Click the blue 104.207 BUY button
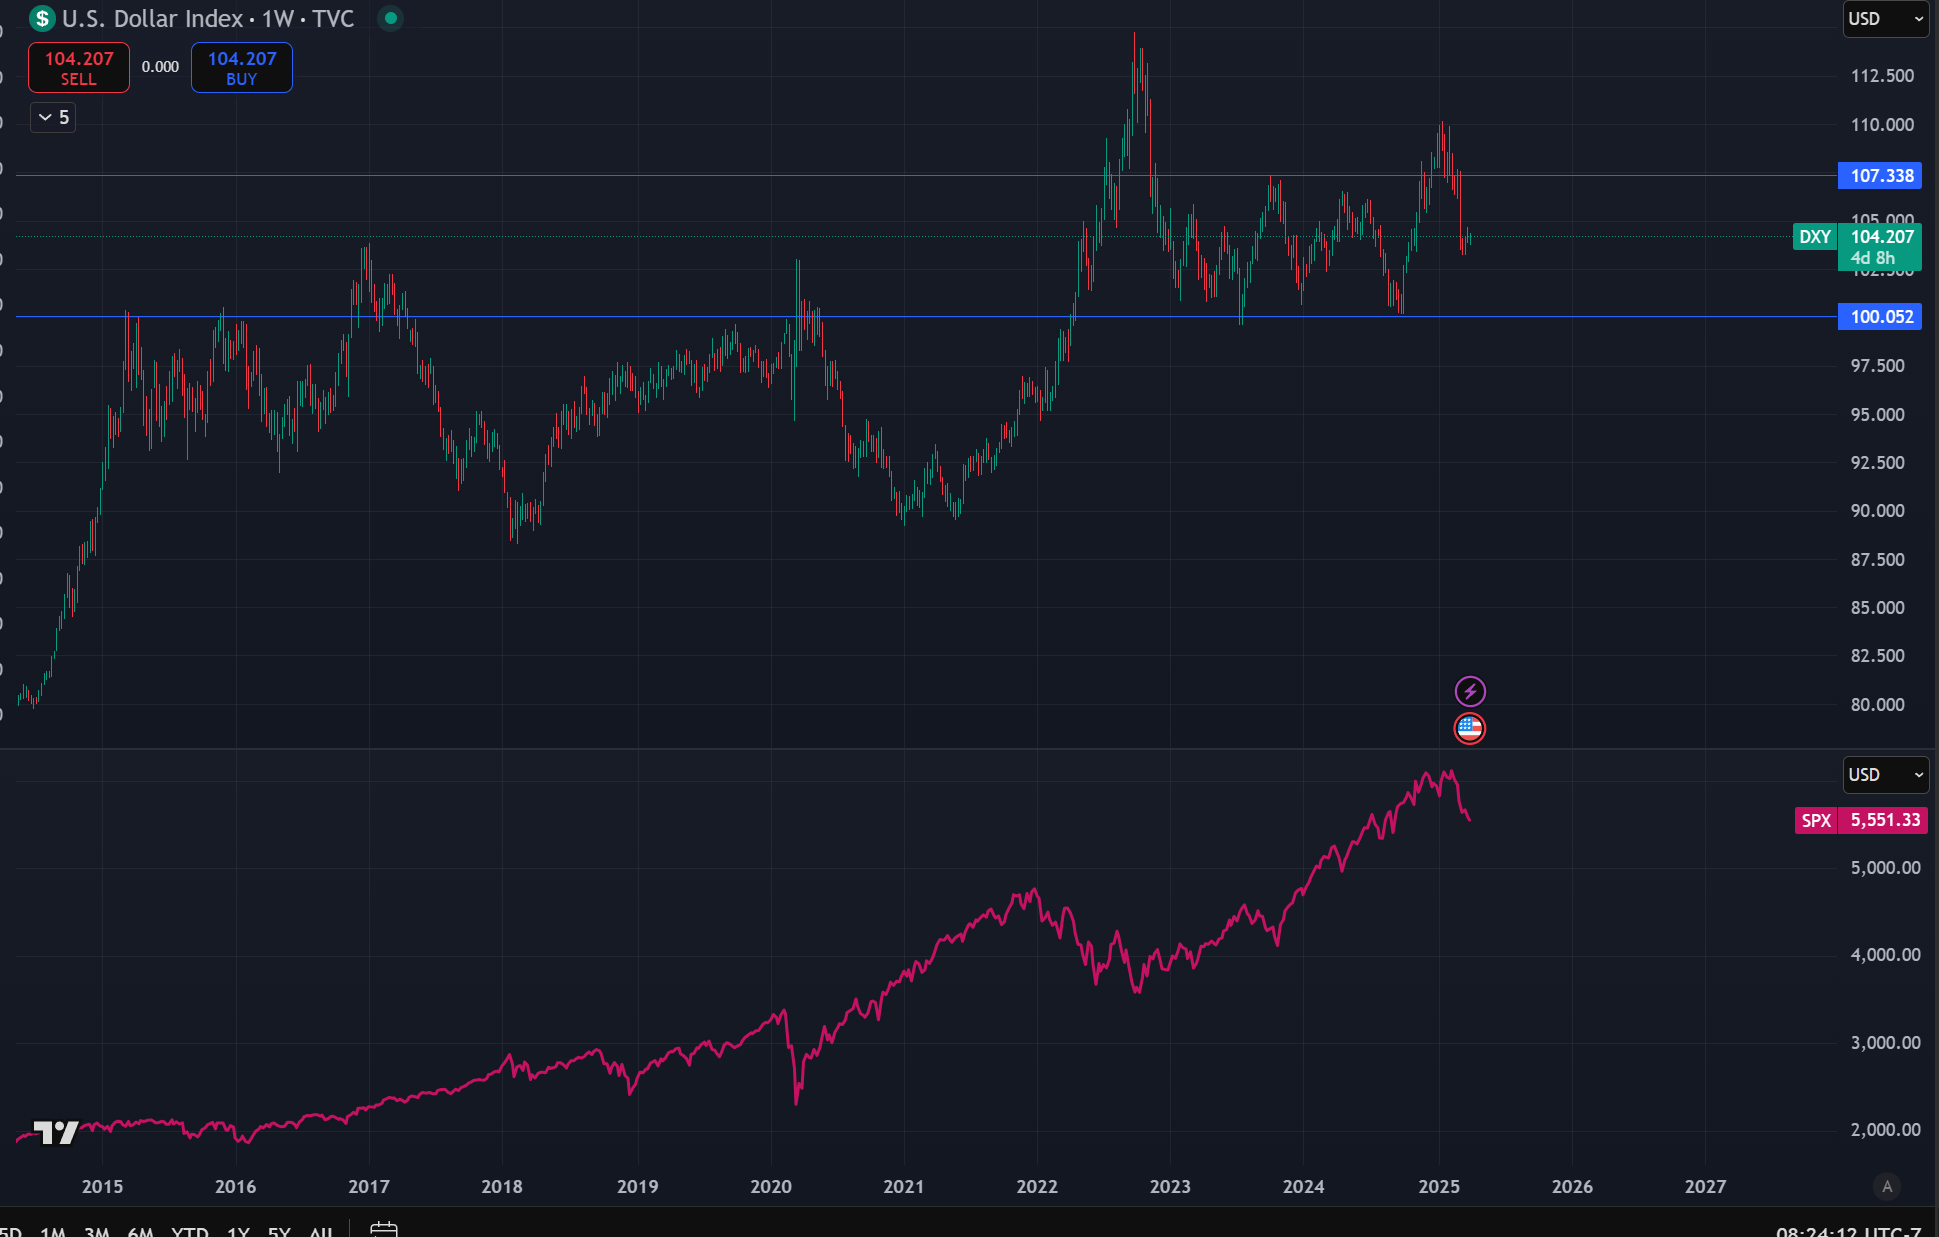1939x1237 pixels. click(x=241, y=67)
